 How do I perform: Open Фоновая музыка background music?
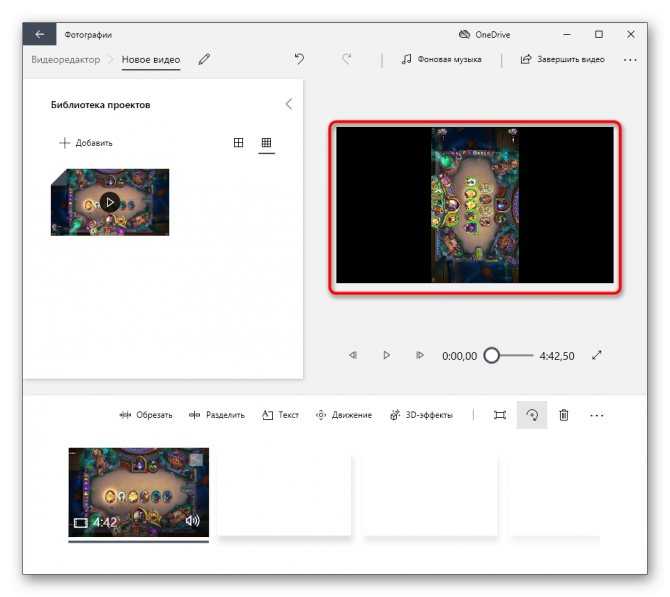pyautogui.click(x=441, y=59)
